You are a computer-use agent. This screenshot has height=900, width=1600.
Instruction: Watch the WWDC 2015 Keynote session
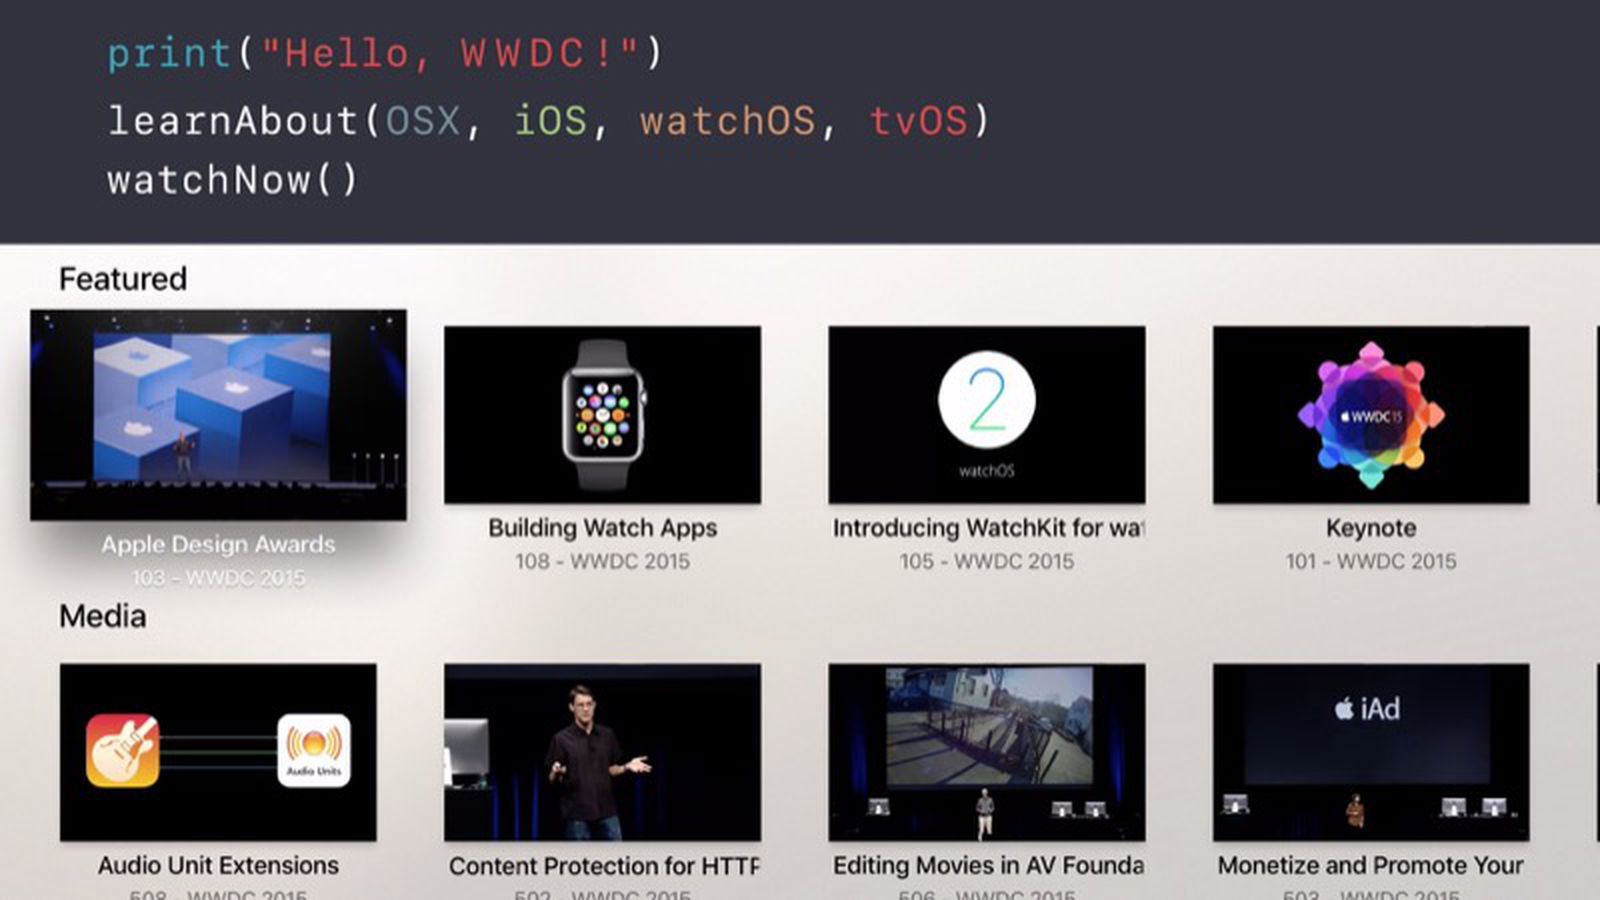tap(1370, 415)
